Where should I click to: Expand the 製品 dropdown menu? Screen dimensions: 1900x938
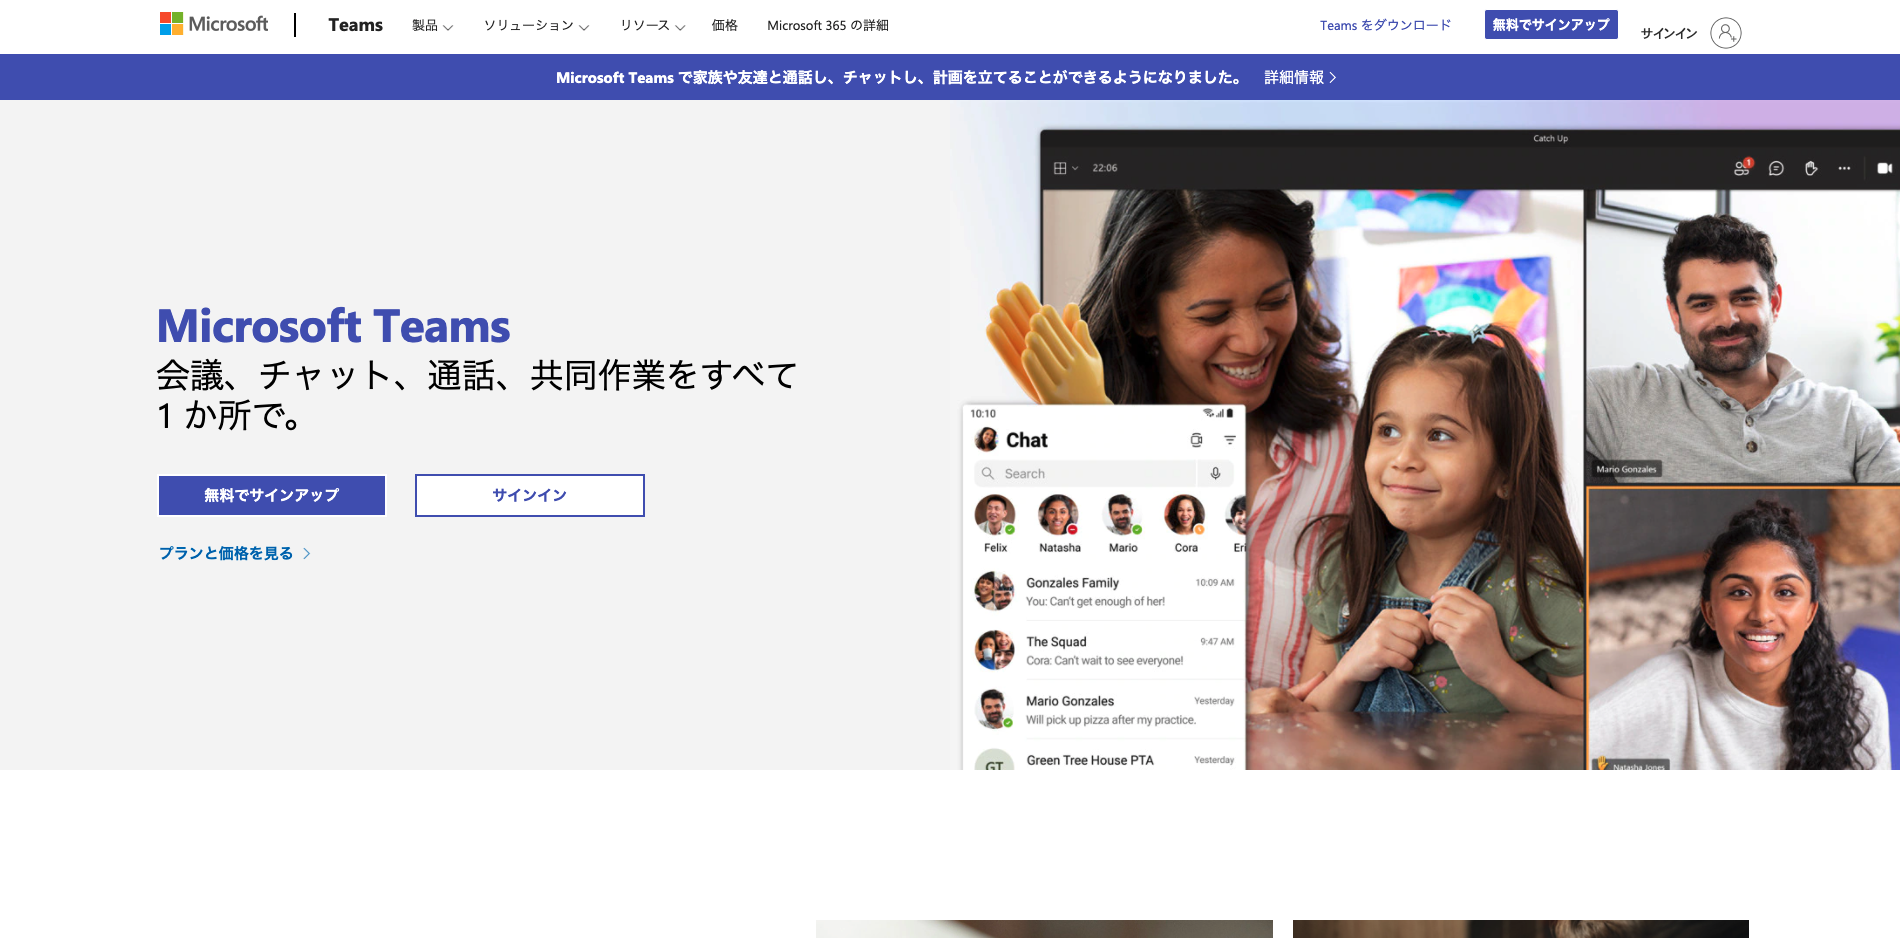pos(432,26)
